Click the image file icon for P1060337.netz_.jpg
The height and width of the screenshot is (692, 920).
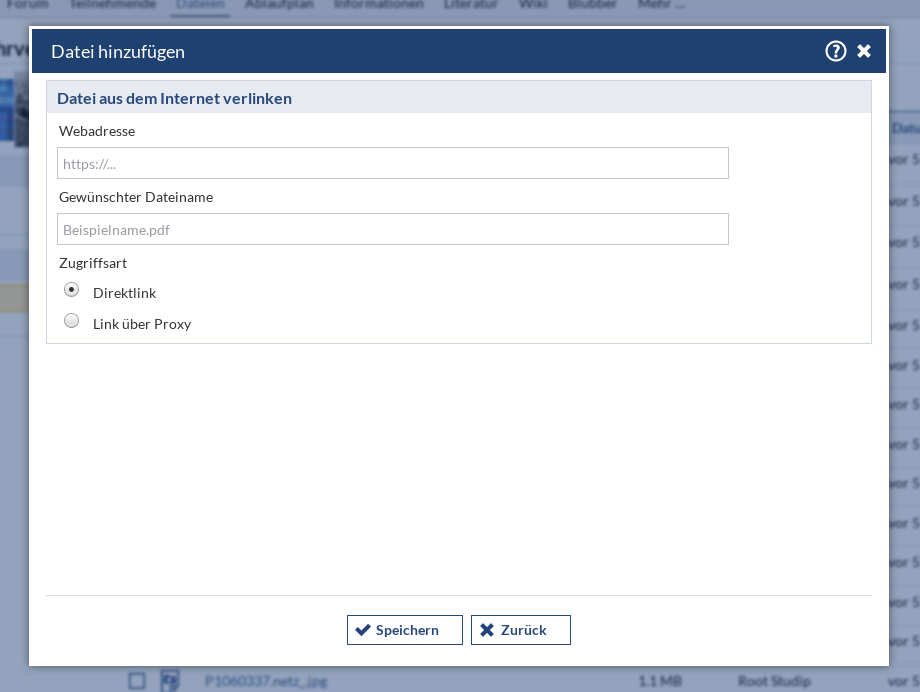(x=169, y=680)
